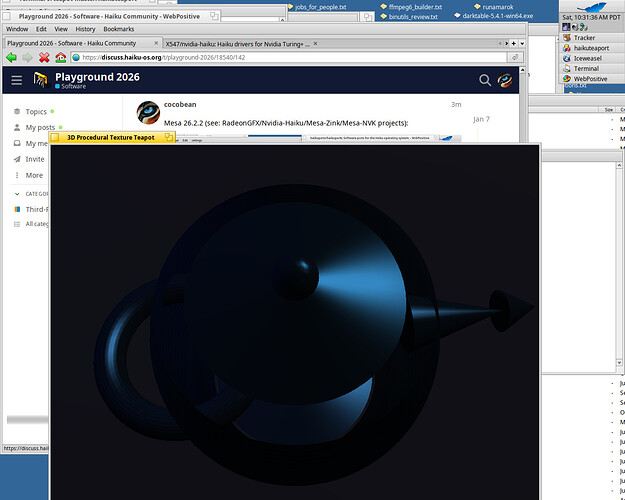Open forum search with magnifier icon
Viewport: 625px width, 500px height.
(x=485, y=80)
